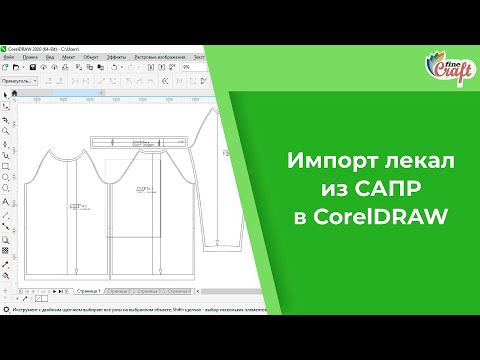The width and height of the screenshot is (480, 360).
Task: Click the Copy icon in the toolbar
Action: pos(90,67)
